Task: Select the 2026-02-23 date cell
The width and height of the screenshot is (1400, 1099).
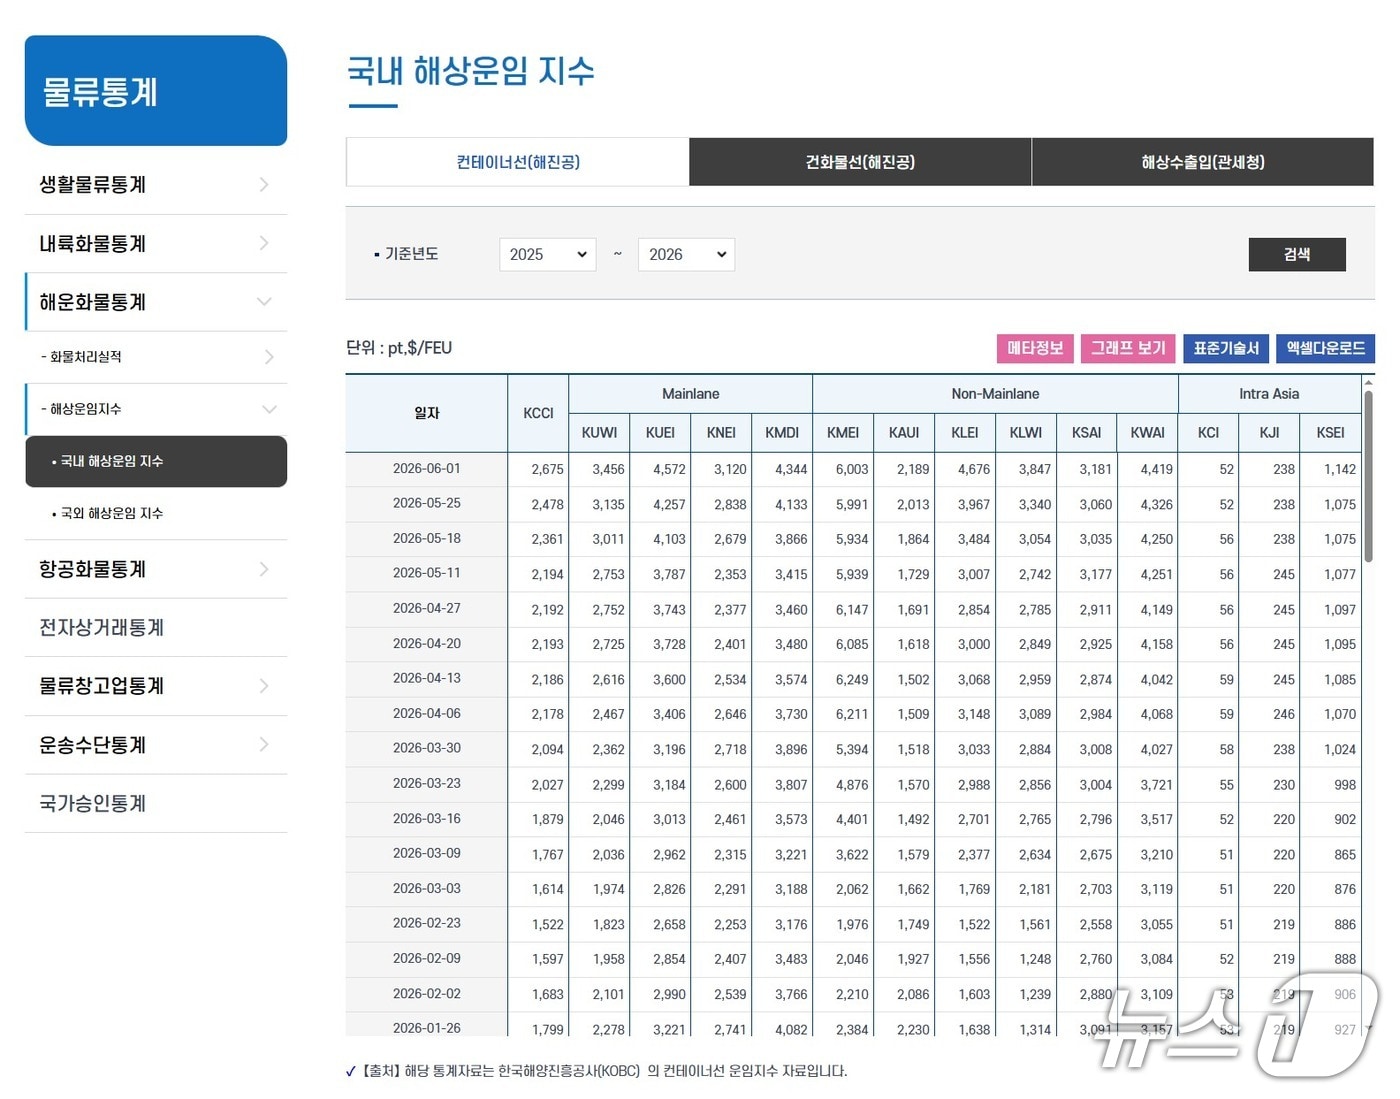Action: click(427, 923)
